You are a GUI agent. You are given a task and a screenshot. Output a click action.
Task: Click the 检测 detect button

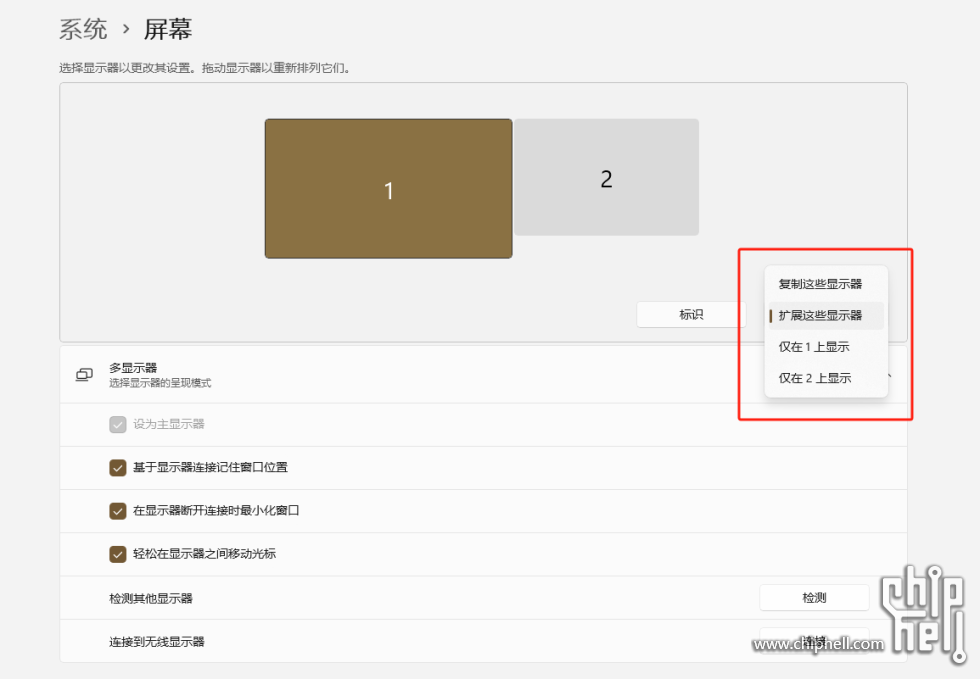coord(814,598)
